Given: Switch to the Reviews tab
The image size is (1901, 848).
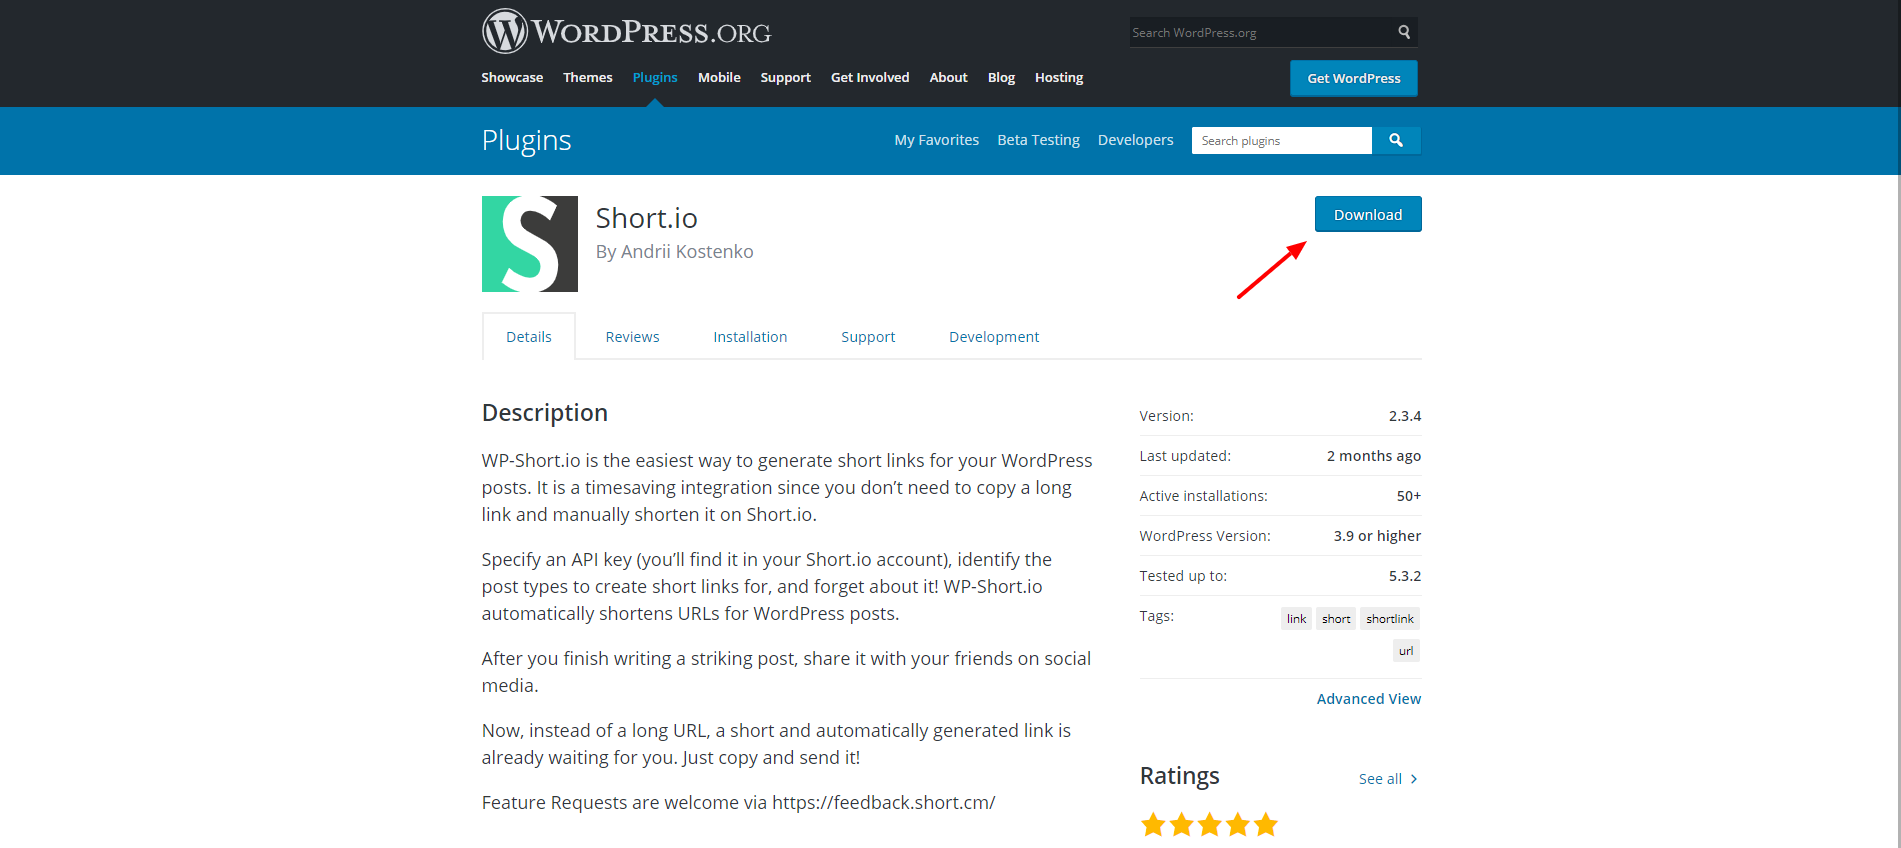Looking at the screenshot, I should 632,337.
